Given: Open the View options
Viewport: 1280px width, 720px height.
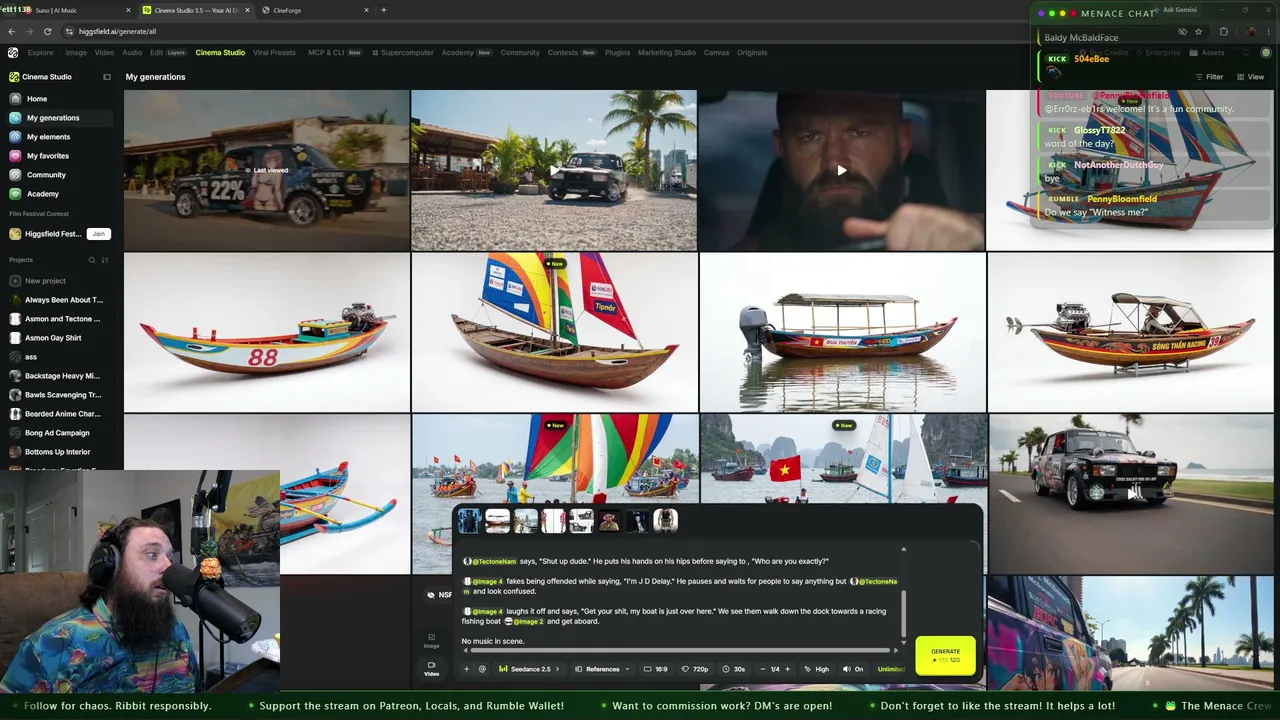Looking at the screenshot, I should 1250,77.
